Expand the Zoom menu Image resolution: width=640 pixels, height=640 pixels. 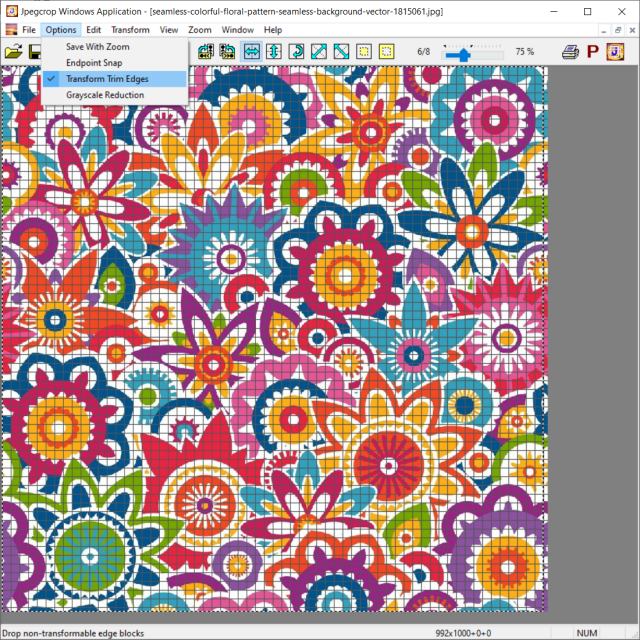[200, 30]
